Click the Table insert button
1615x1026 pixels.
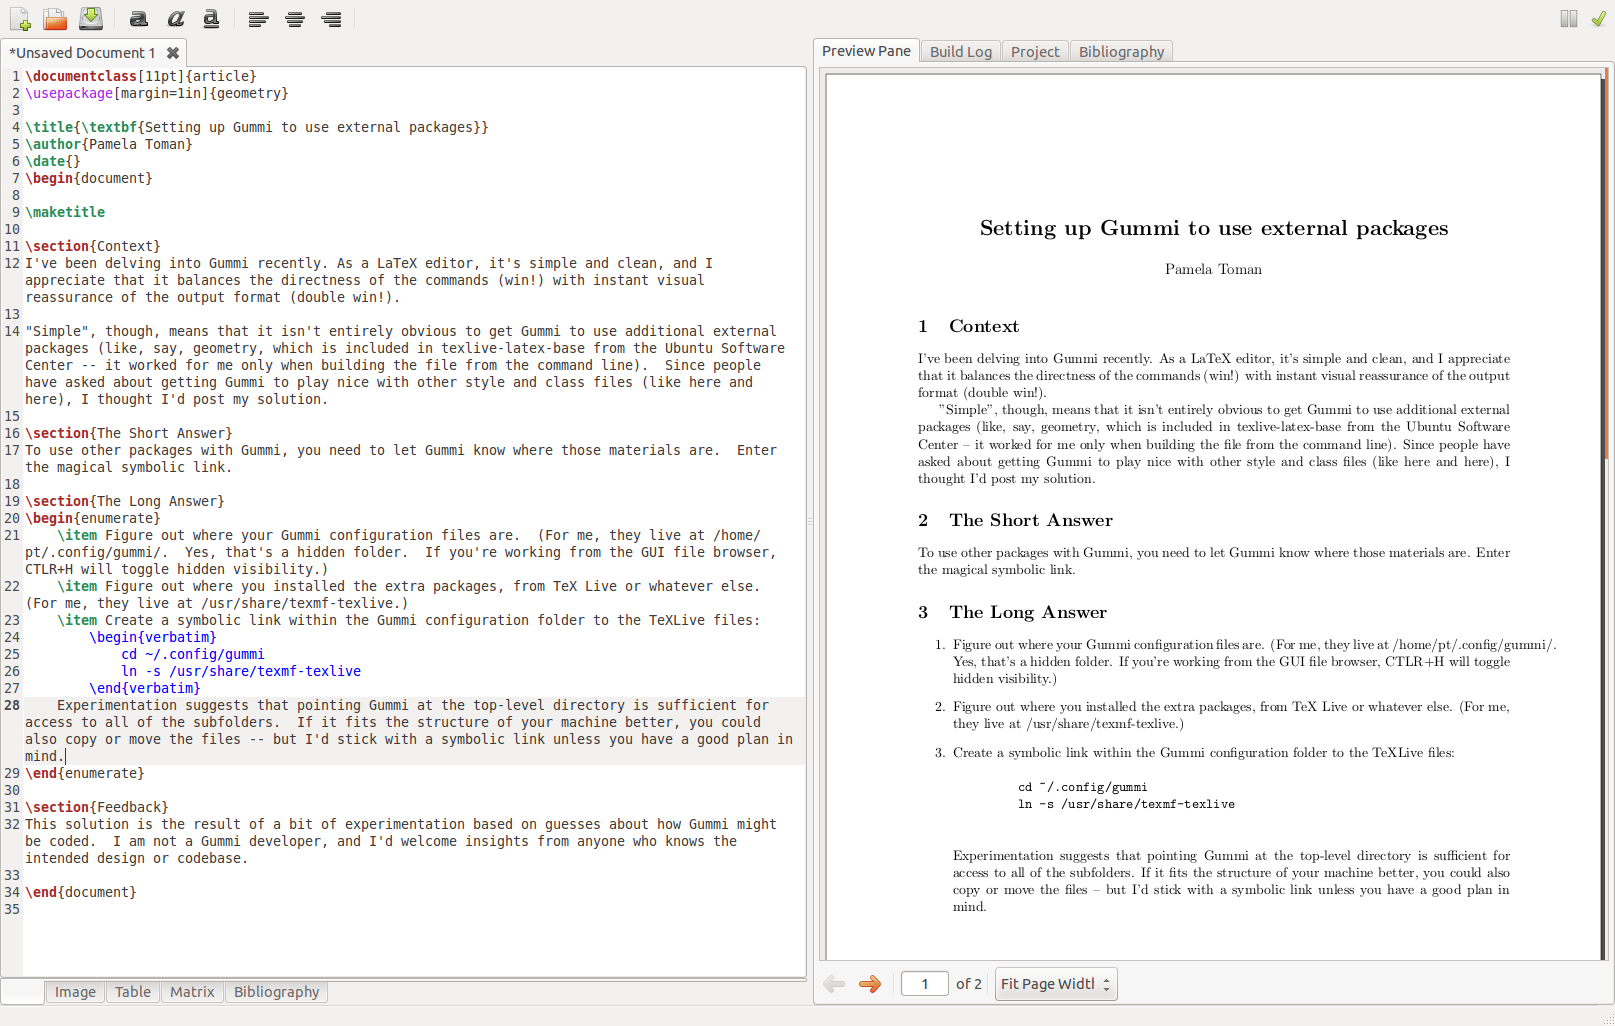[132, 992]
